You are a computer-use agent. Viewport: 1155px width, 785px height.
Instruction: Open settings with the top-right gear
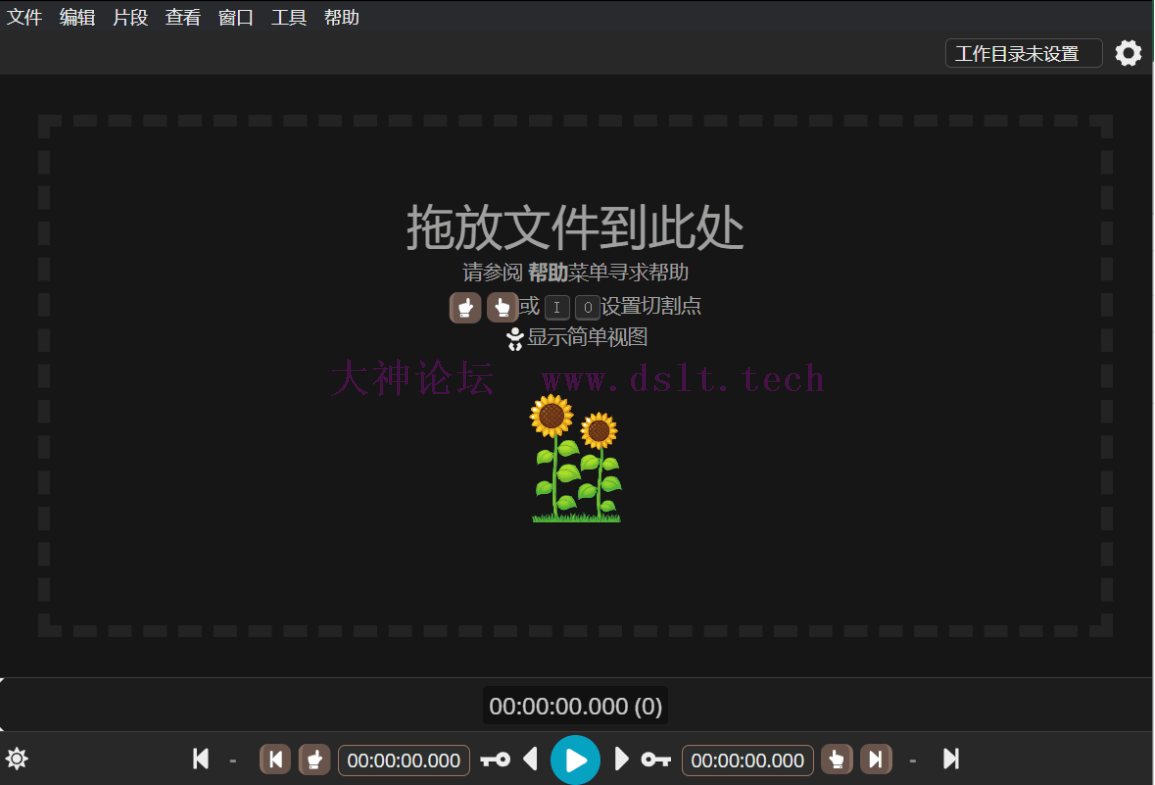(x=1128, y=53)
